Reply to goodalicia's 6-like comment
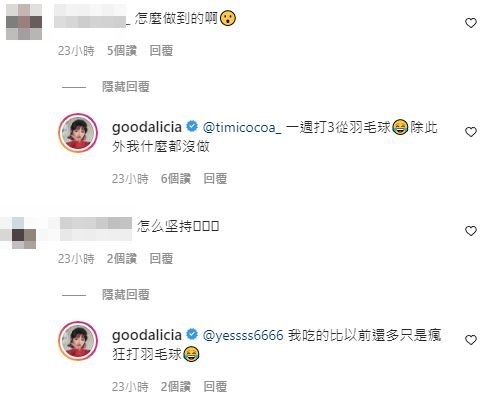489x402 pixels. [215, 179]
